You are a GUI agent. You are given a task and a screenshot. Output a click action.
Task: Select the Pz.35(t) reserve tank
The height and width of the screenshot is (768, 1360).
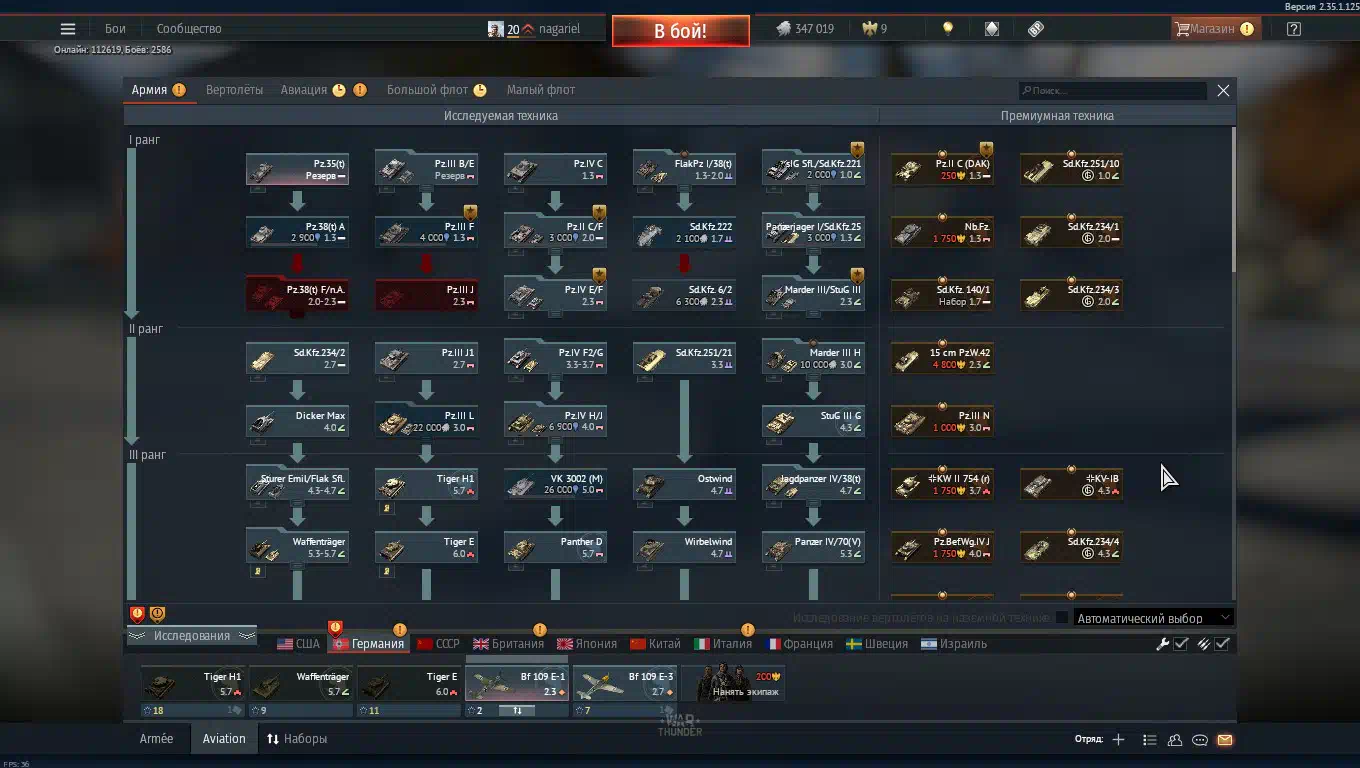click(x=297, y=169)
